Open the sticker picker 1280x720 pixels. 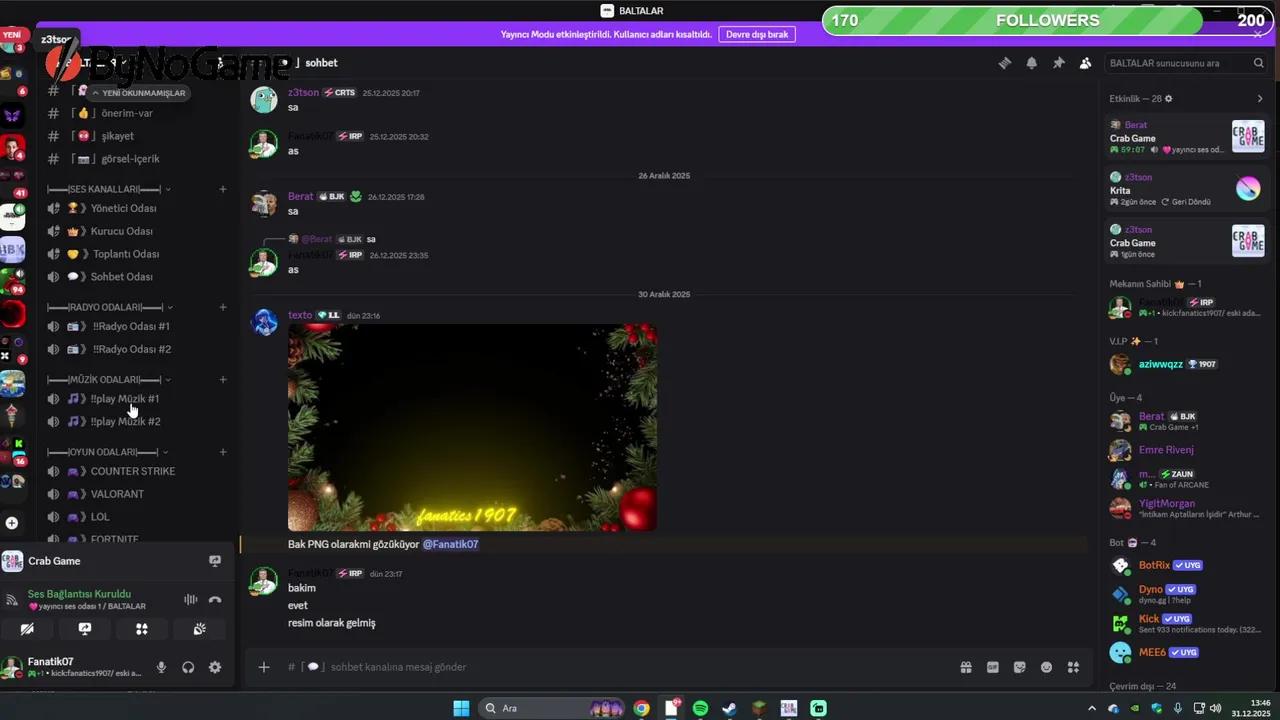[x=1019, y=667]
